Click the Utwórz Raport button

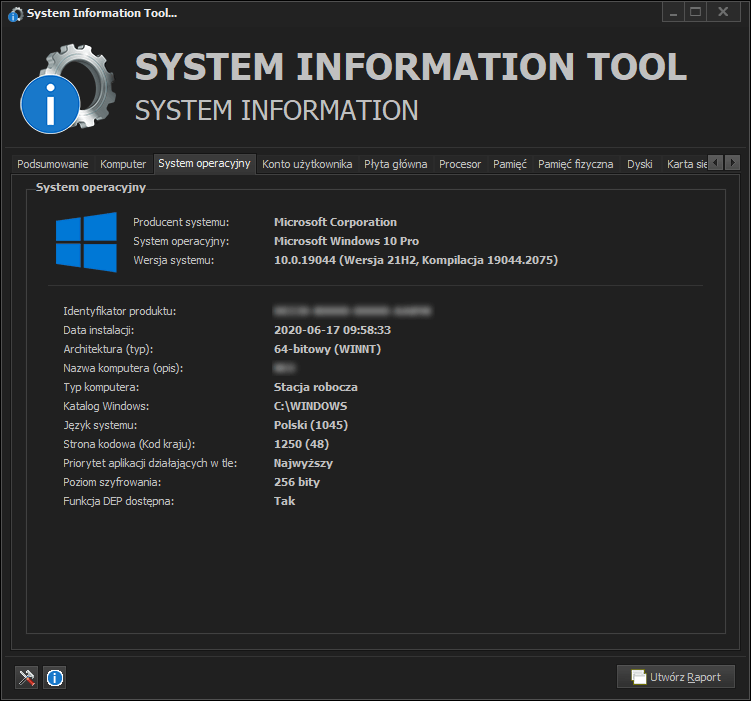coord(676,677)
